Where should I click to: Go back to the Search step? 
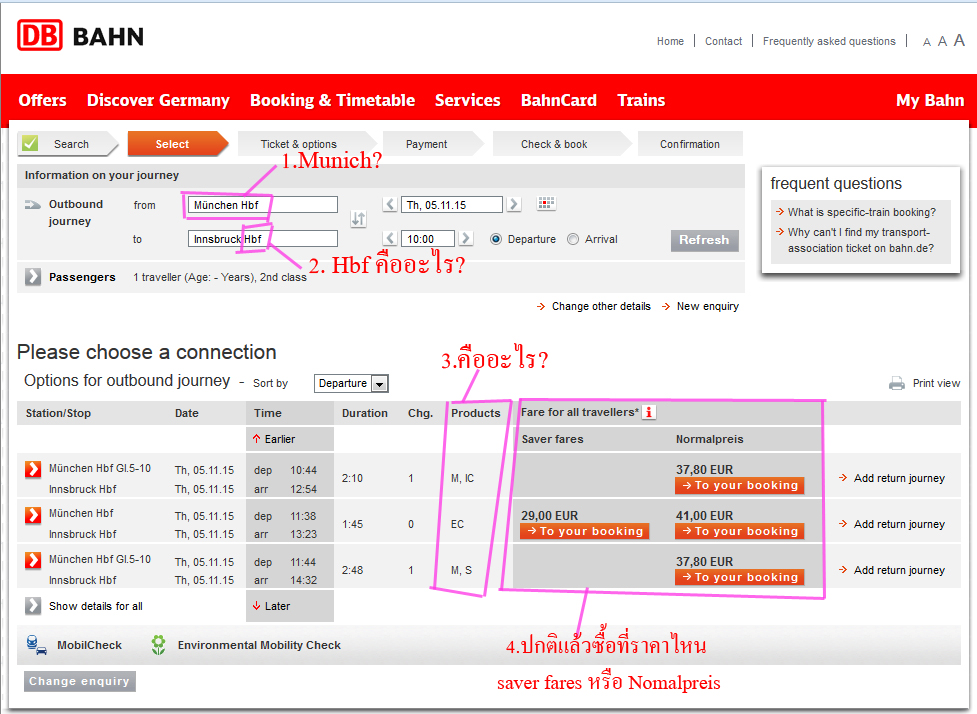coord(67,144)
